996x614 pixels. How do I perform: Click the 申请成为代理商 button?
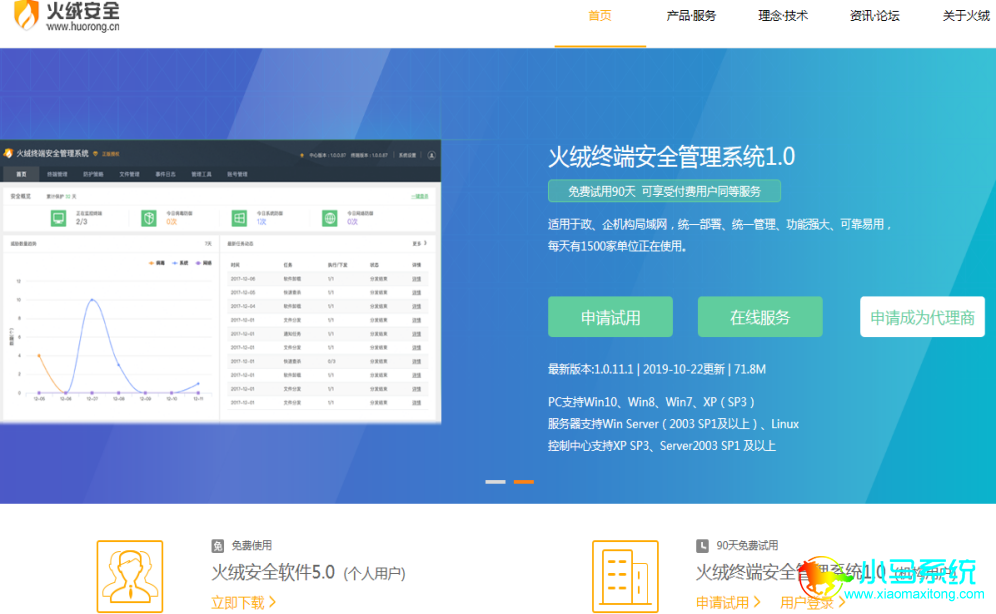pos(922,317)
